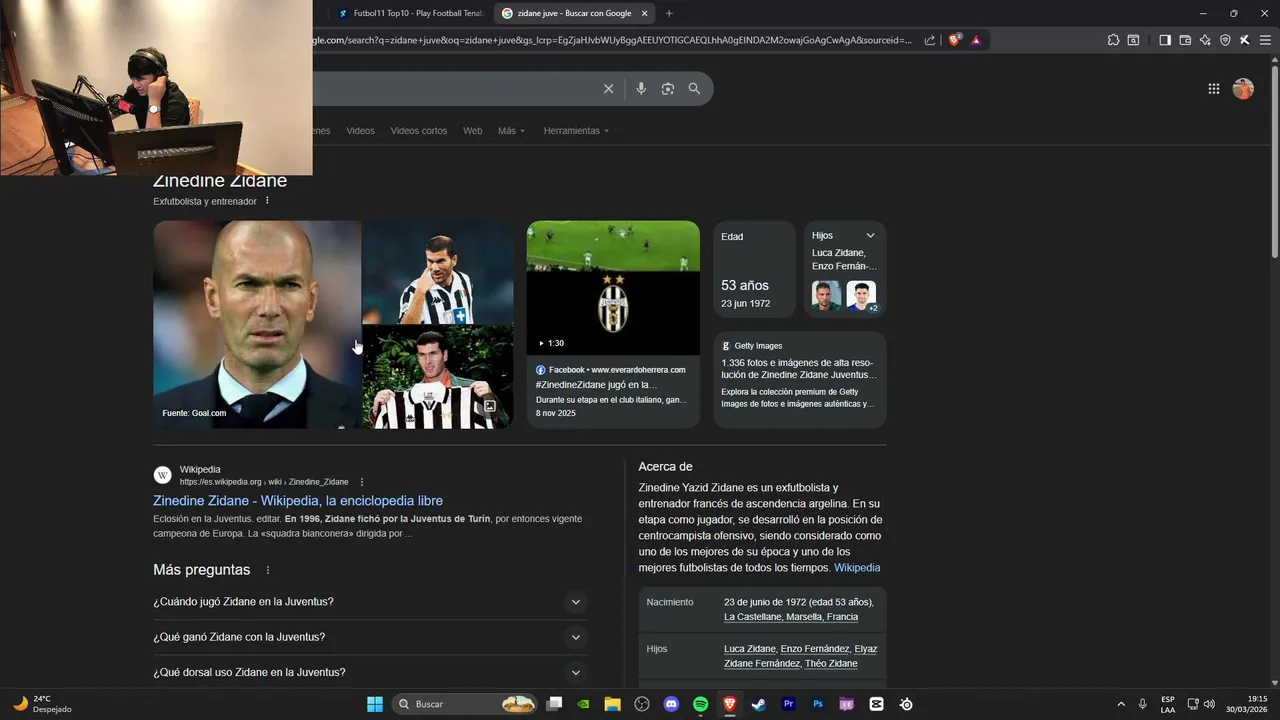This screenshot has height=720, width=1280.
Task: Open OBS Studio from the taskbar
Action: click(x=642, y=704)
